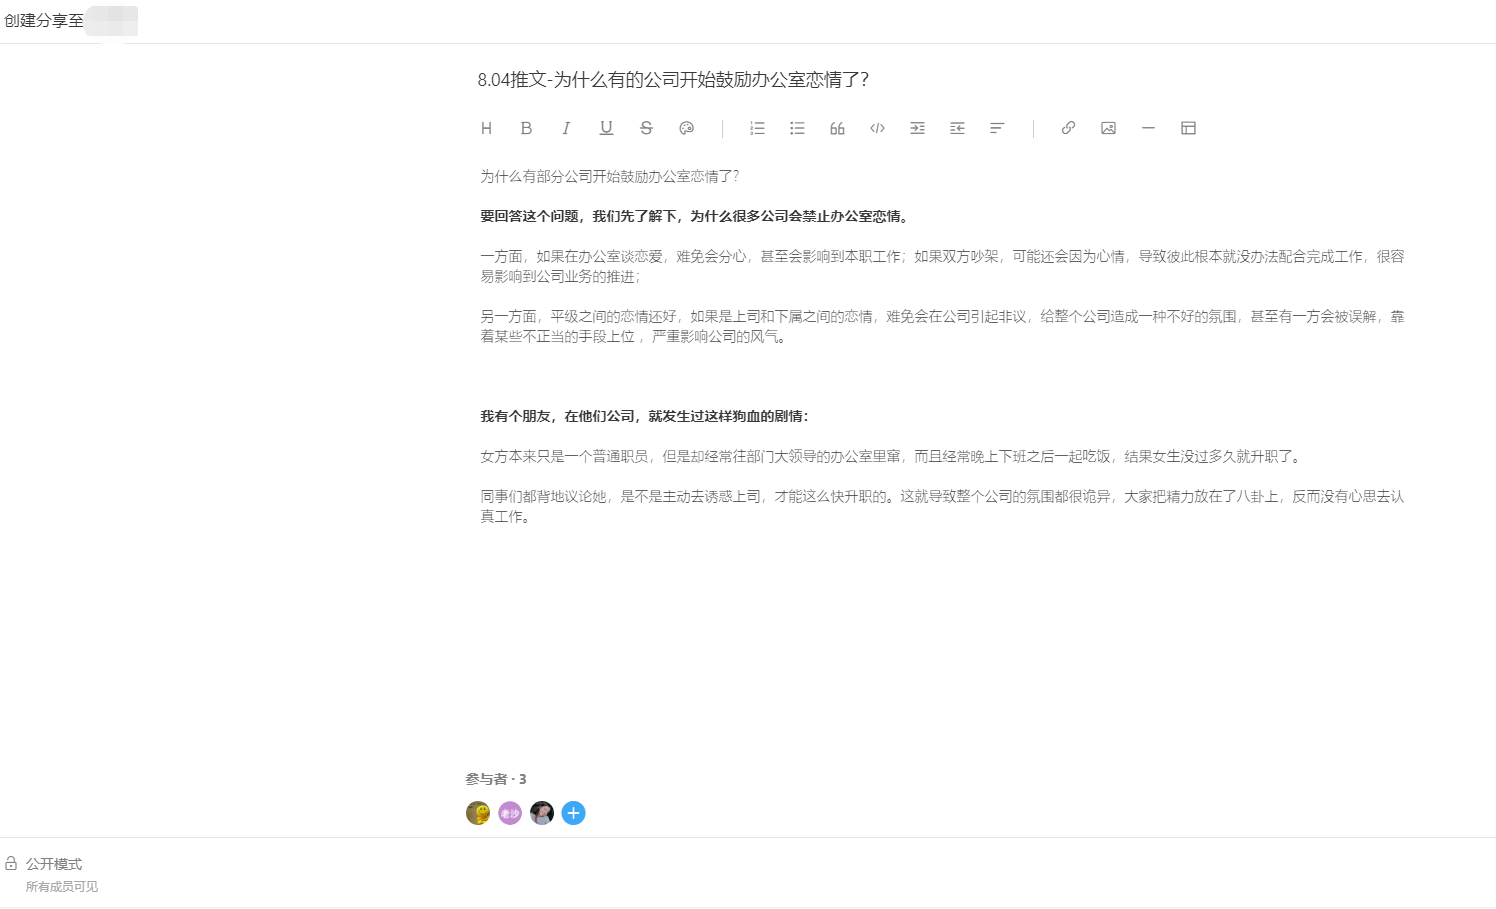Insert a horizontal divider line
Image resolution: width=1496 pixels, height=909 pixels.
(x=1147, y=128)
